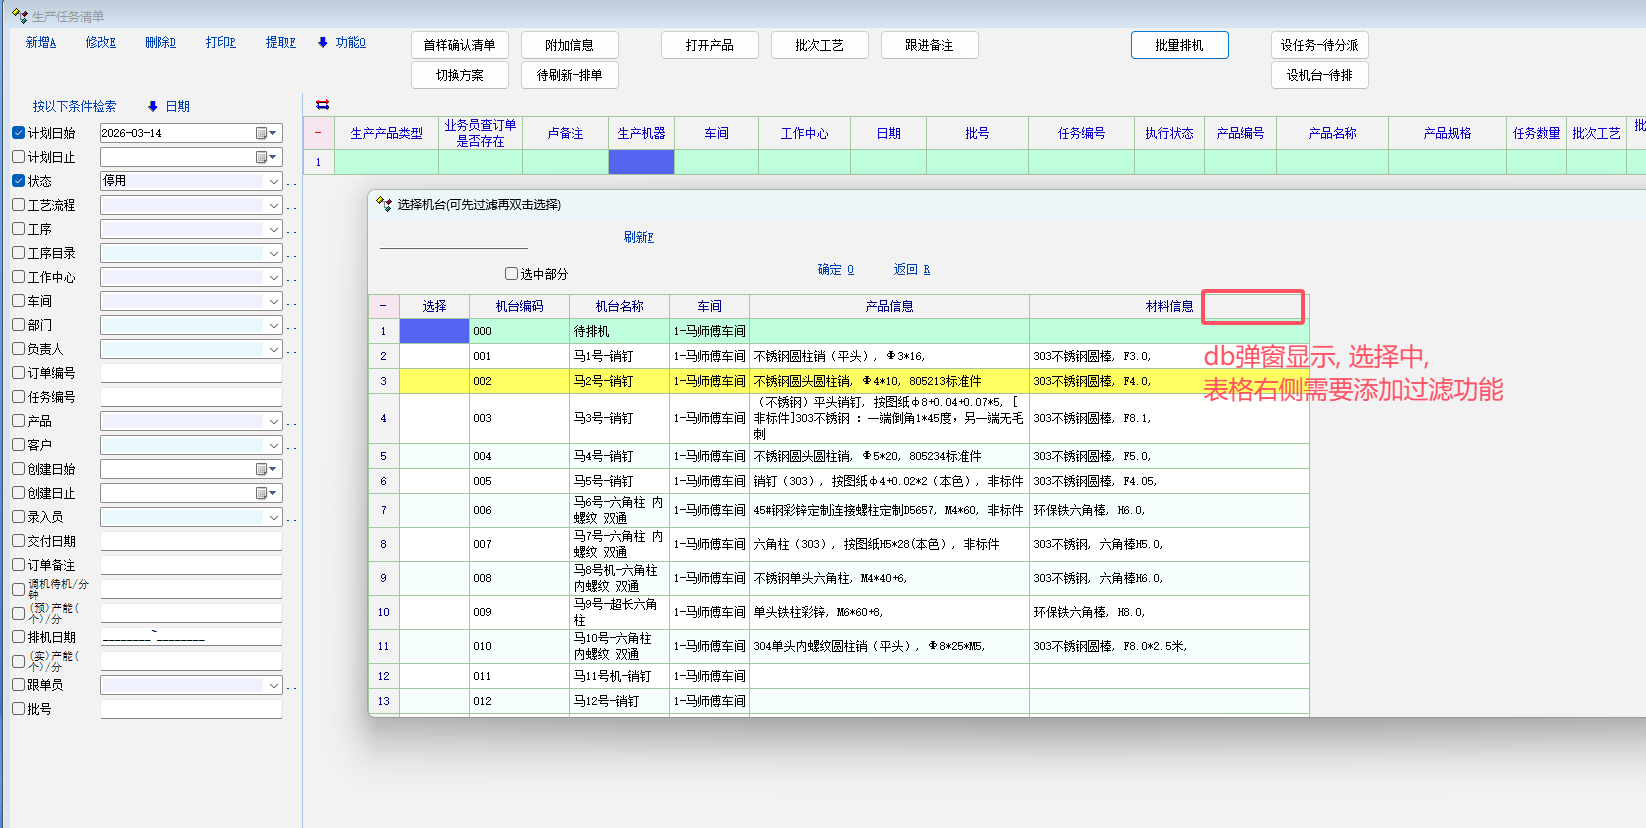This screenshot has width=1646, height=828.
Task: Select the blue cell in 选择 column row 1
Action: (x=434, y=331)
